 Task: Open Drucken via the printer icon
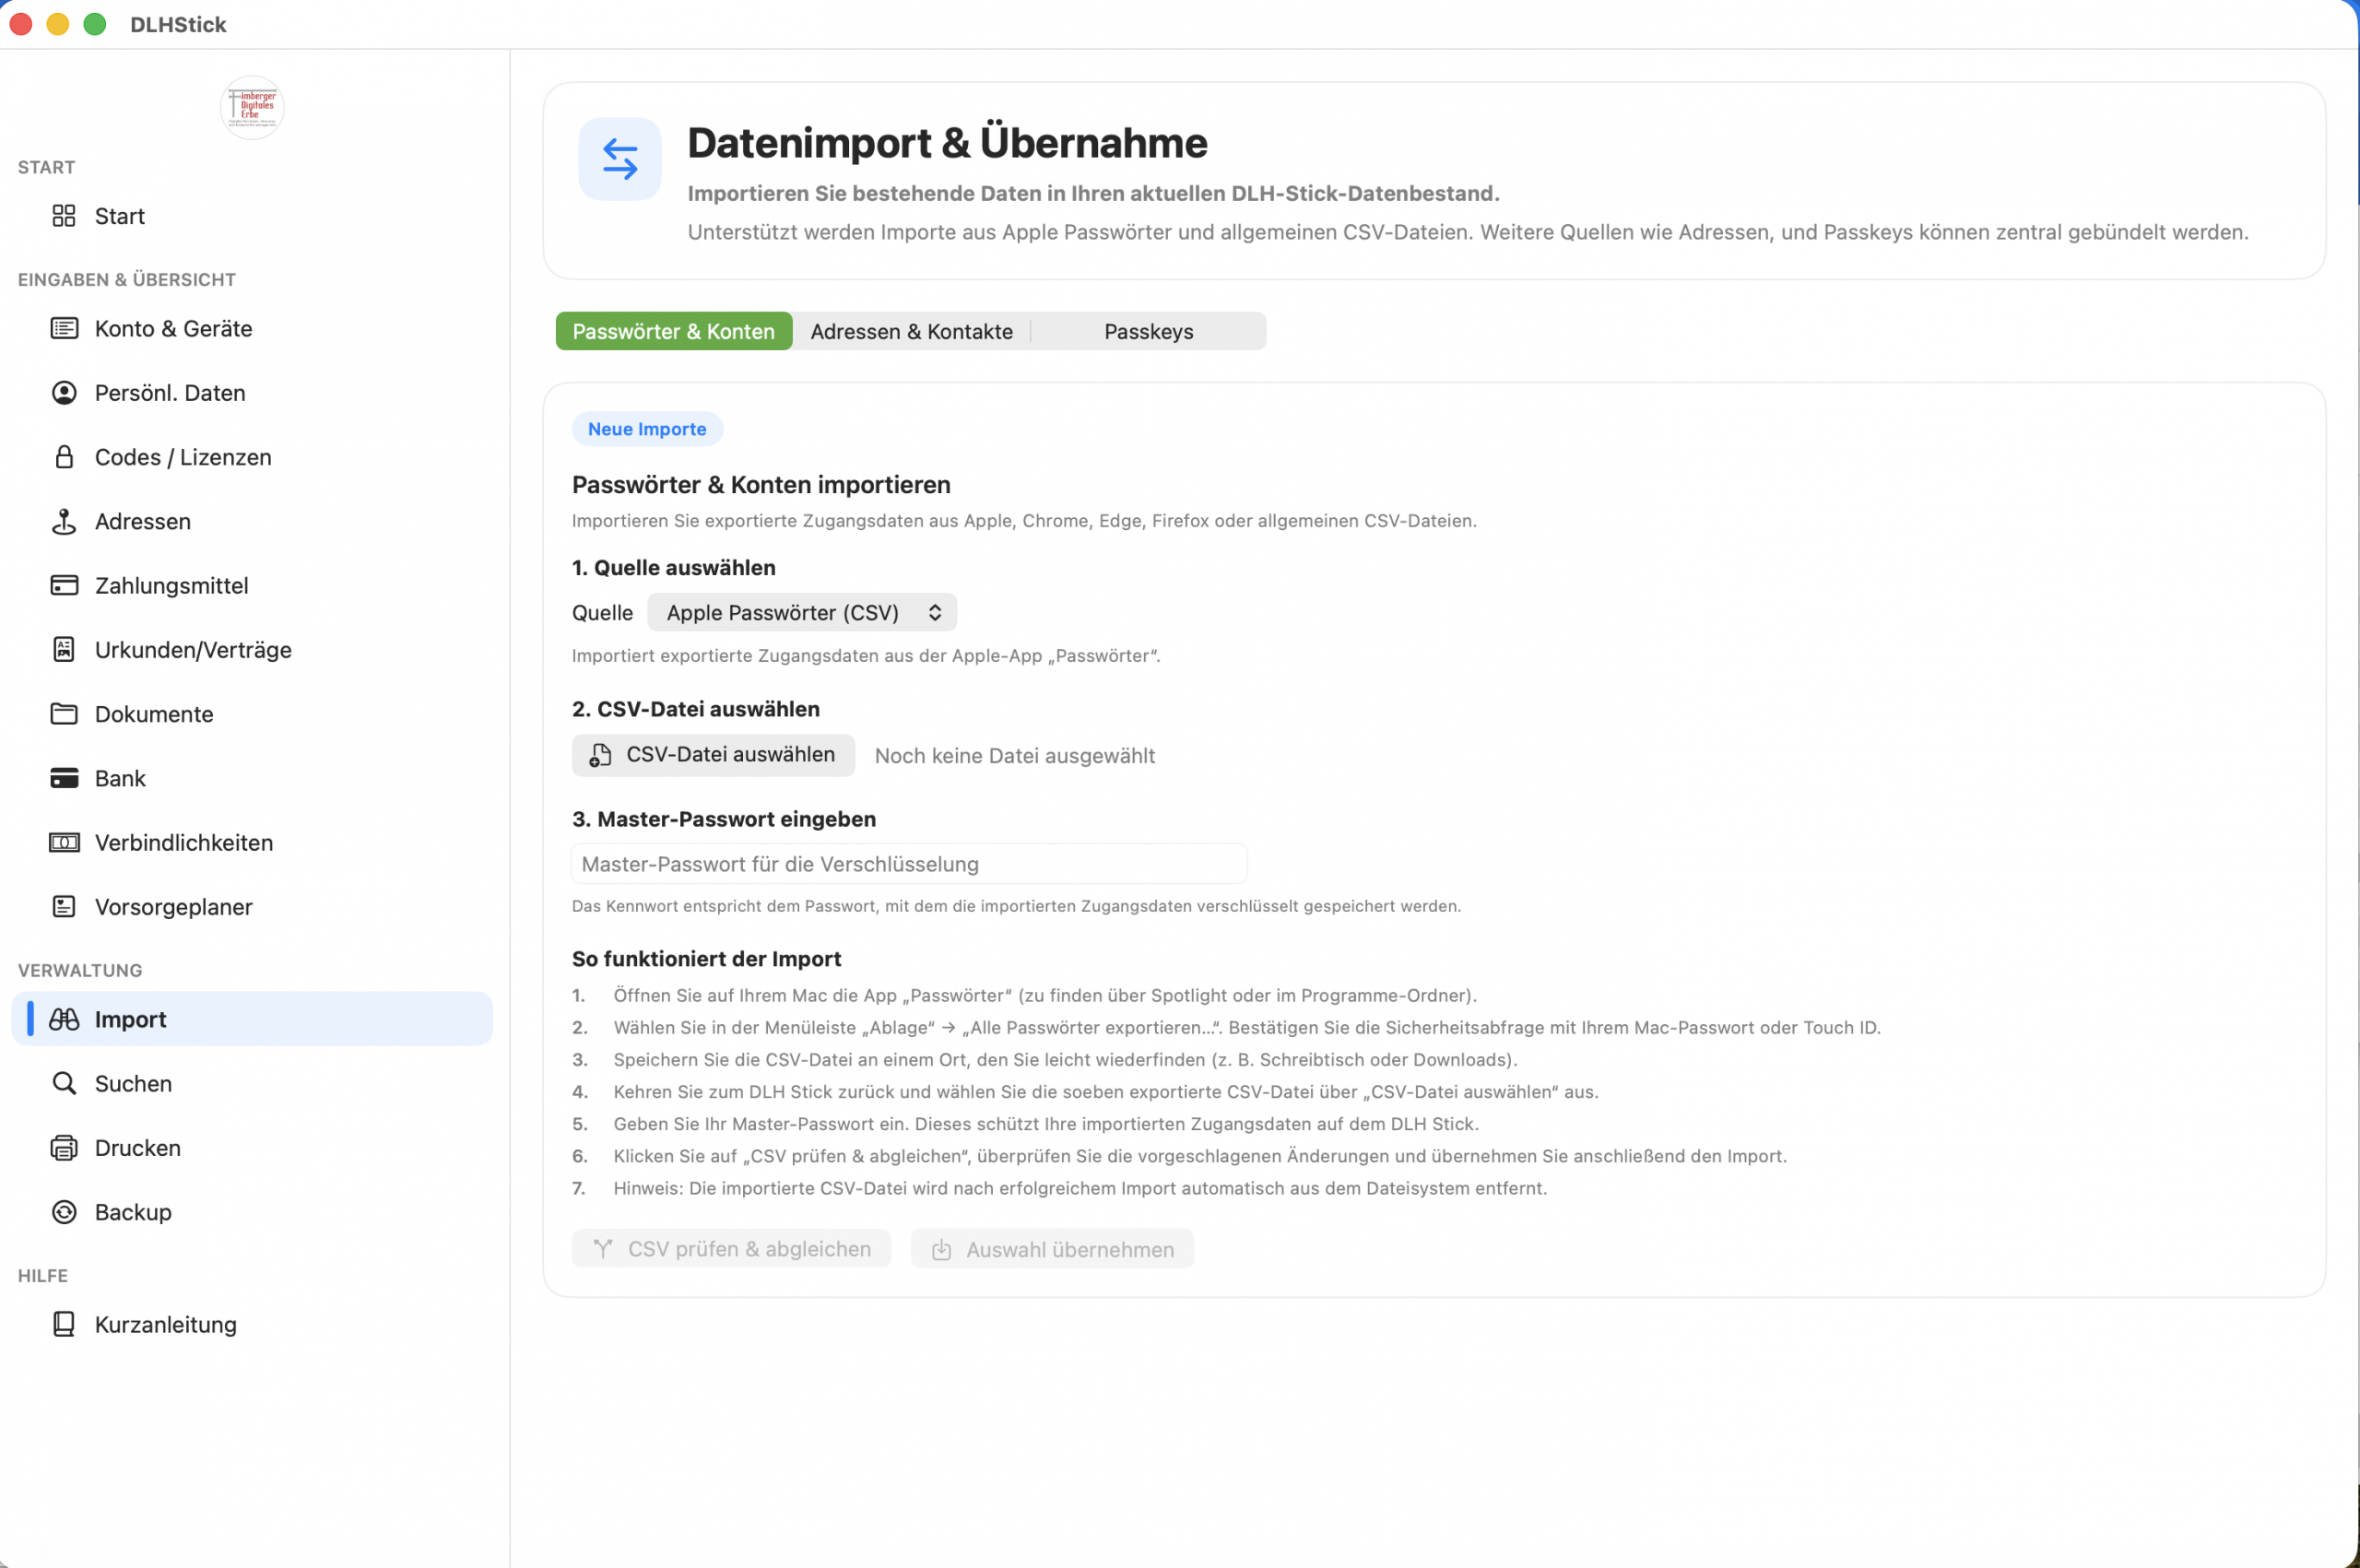pyautogui.click(x=64, y=1148)
